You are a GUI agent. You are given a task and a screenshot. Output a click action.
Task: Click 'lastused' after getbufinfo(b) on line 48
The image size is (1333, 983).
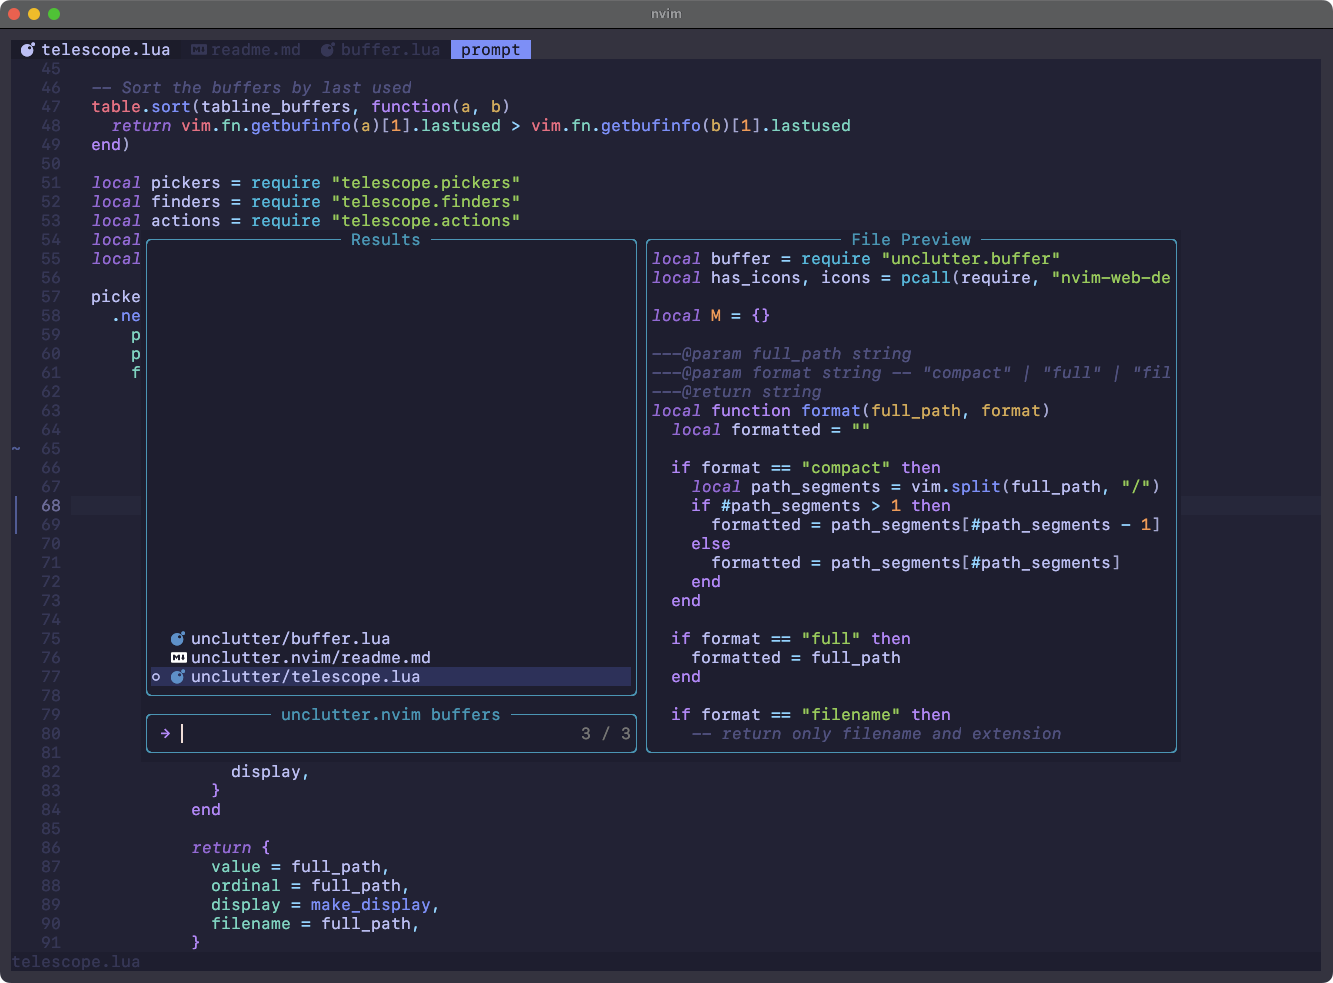811,126
